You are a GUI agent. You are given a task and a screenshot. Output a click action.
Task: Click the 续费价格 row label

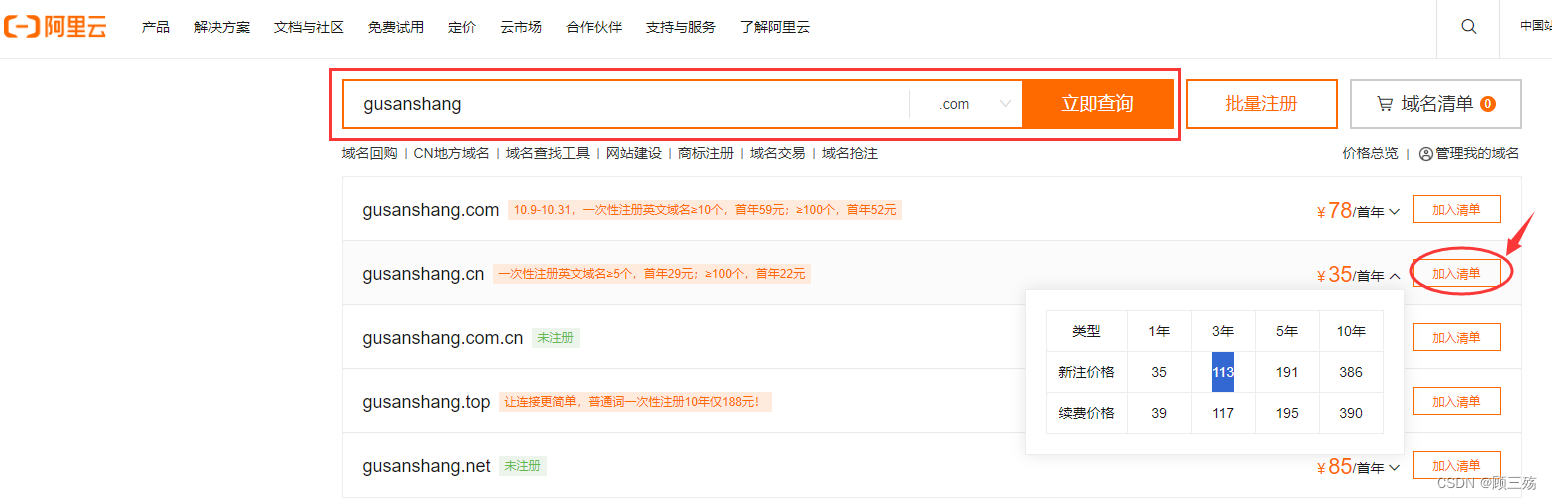(x=1086, y=413)
